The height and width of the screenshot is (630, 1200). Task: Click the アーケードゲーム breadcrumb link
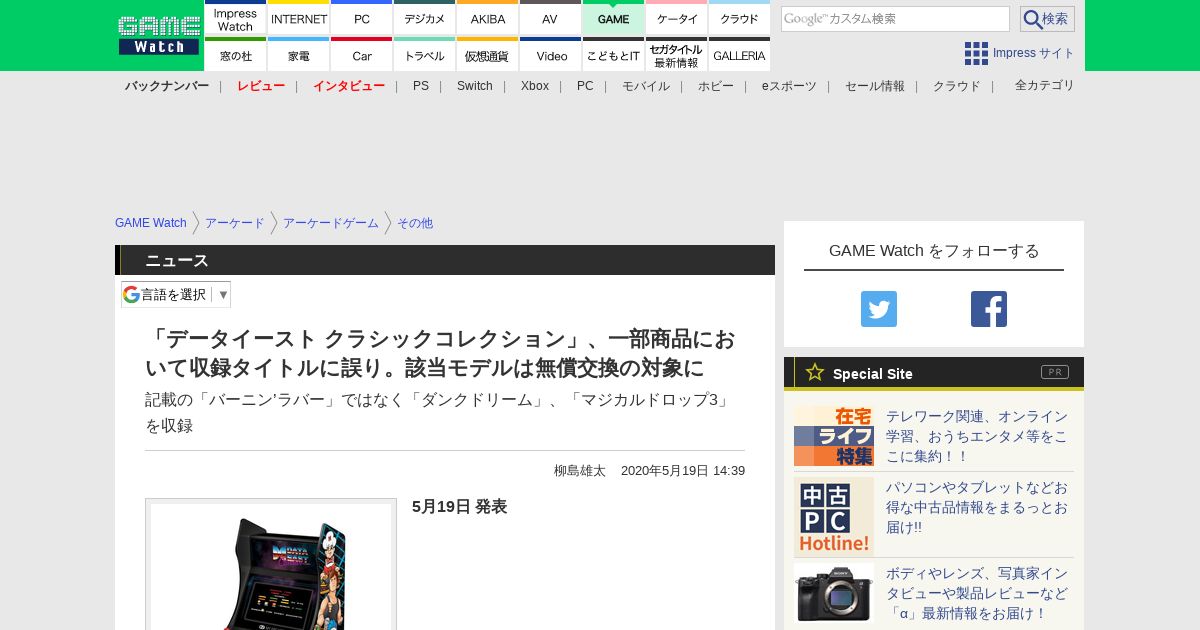[331, 223]
